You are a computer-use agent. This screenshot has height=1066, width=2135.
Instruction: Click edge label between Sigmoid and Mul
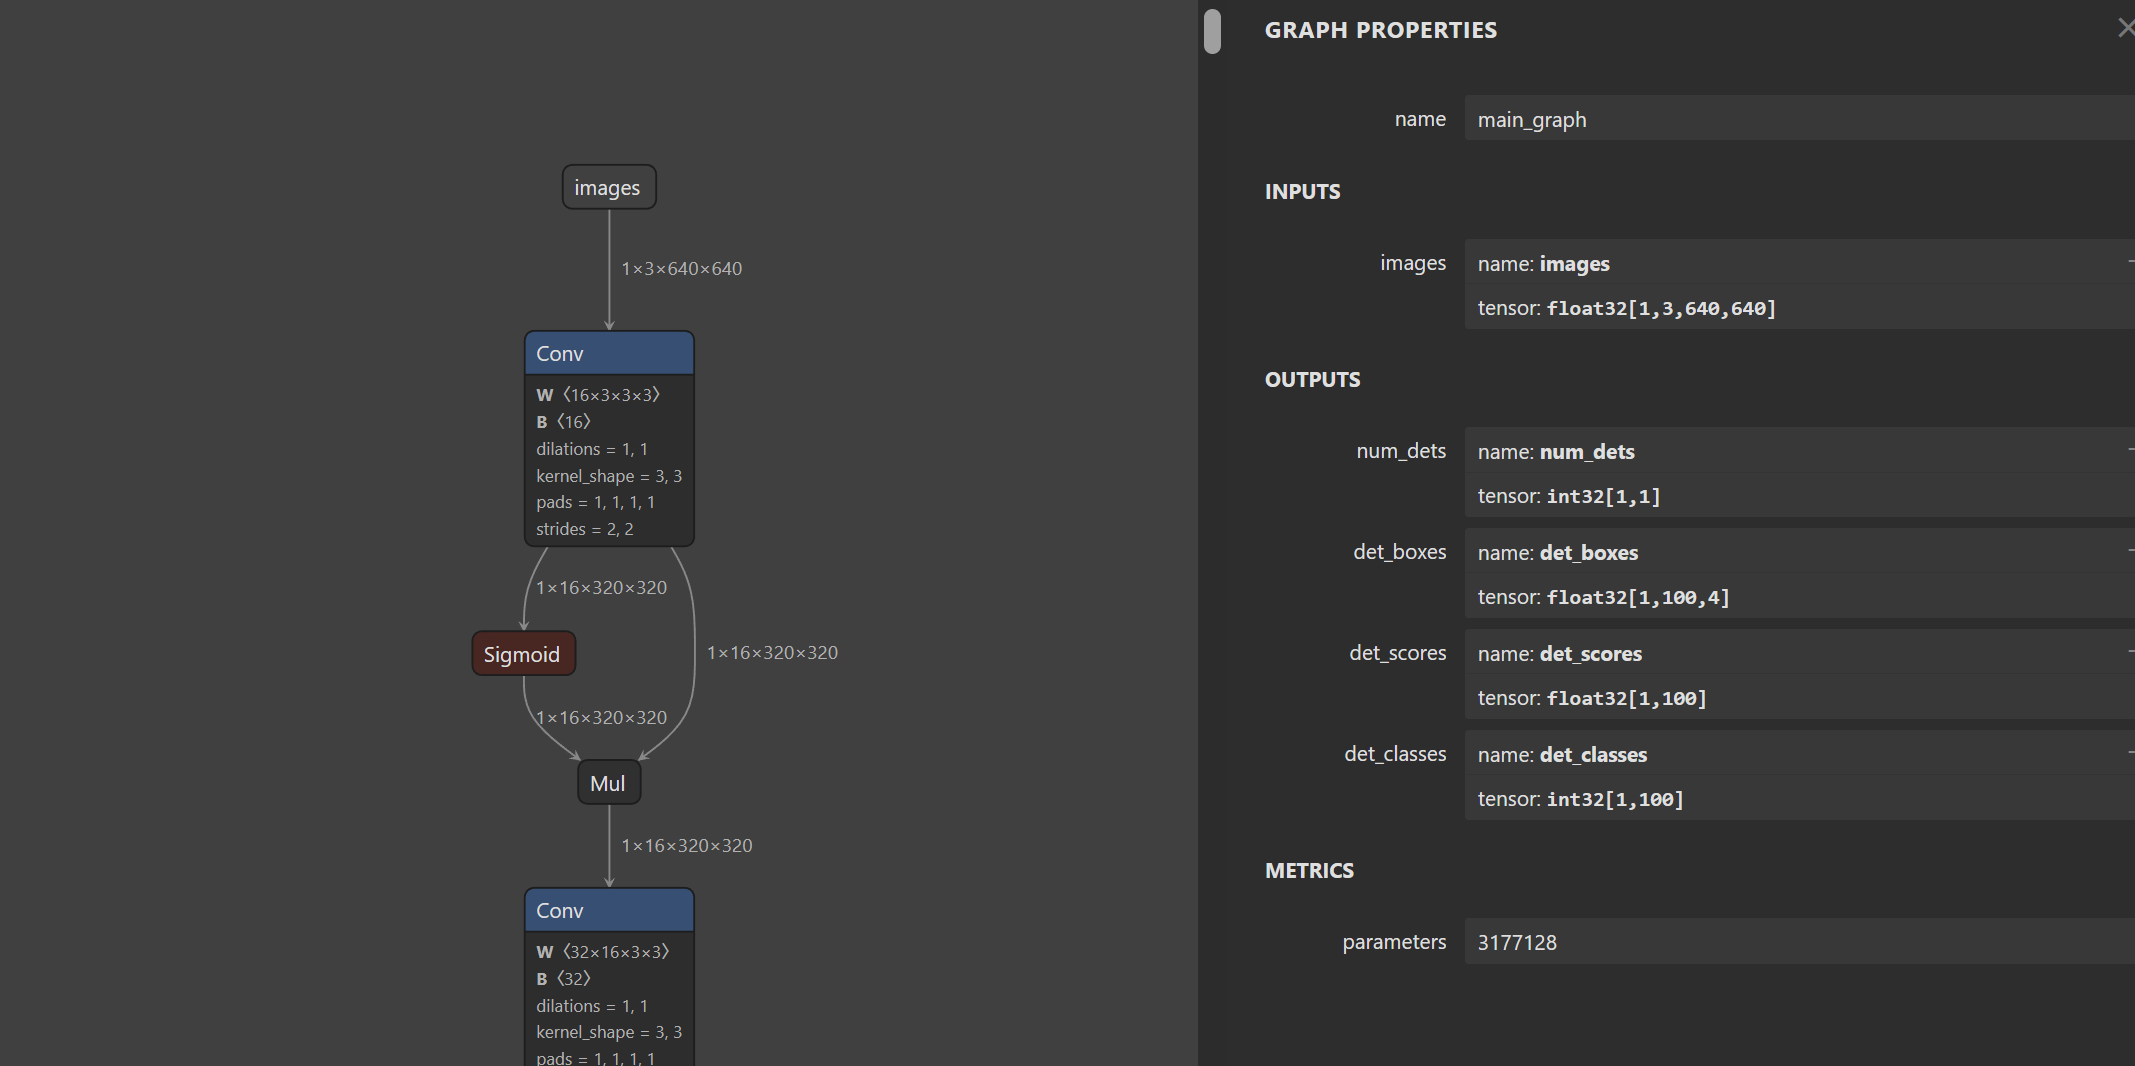[601, 717]
